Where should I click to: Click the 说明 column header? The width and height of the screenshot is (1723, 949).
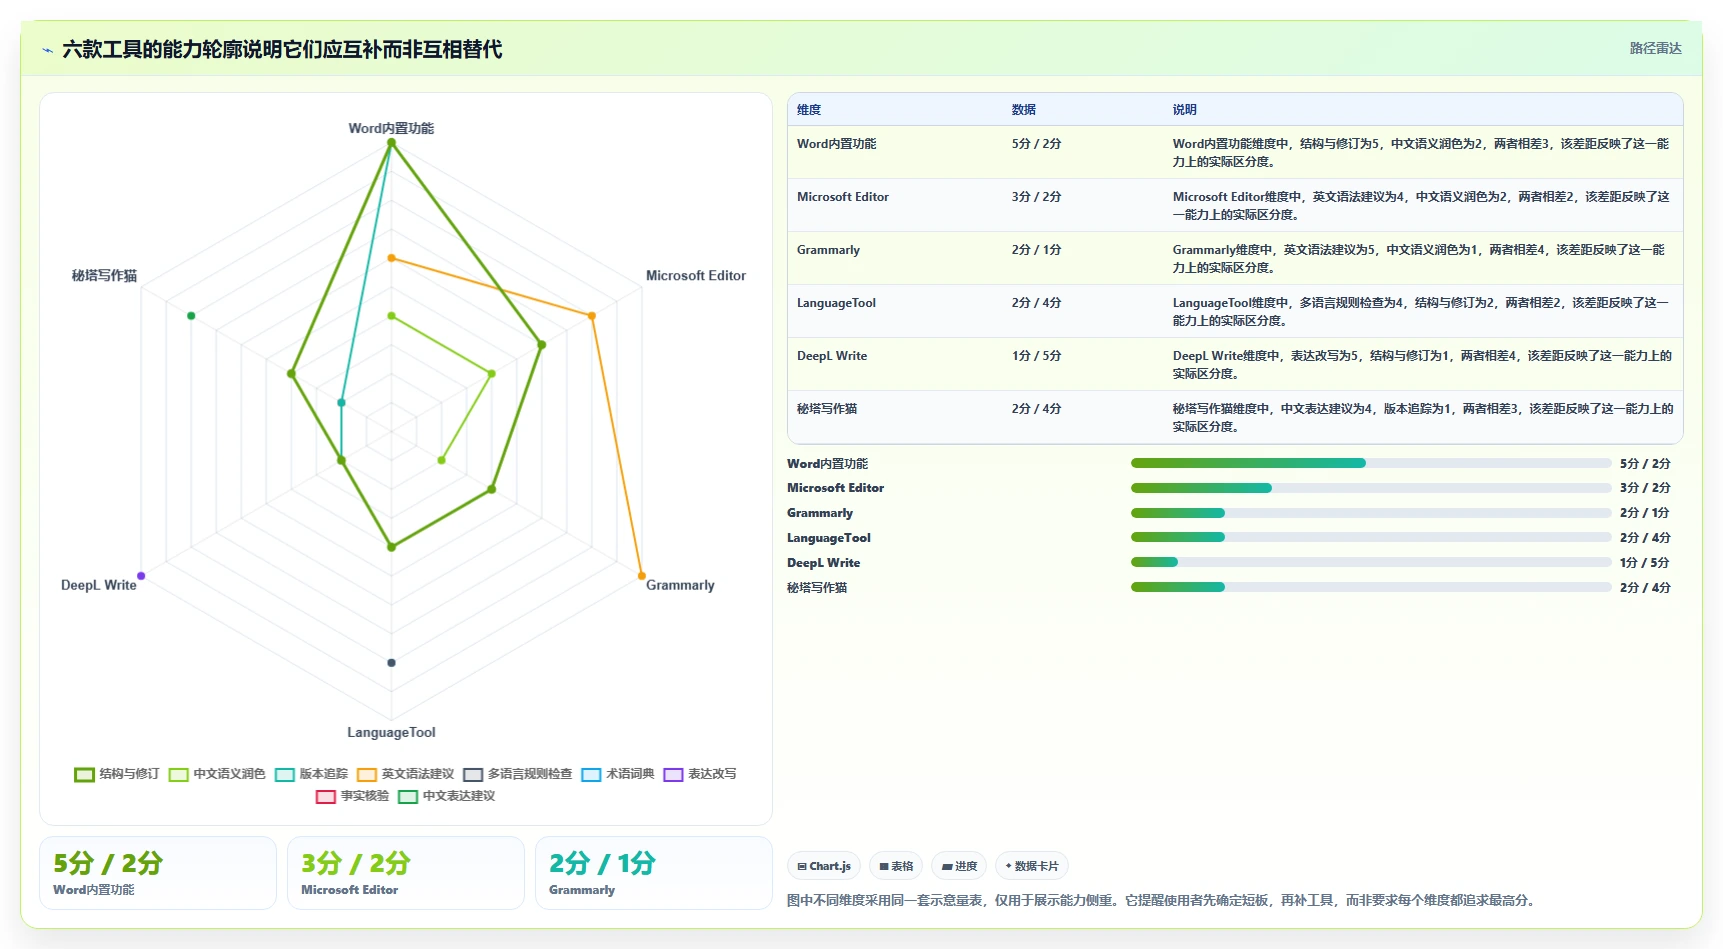1184,110
